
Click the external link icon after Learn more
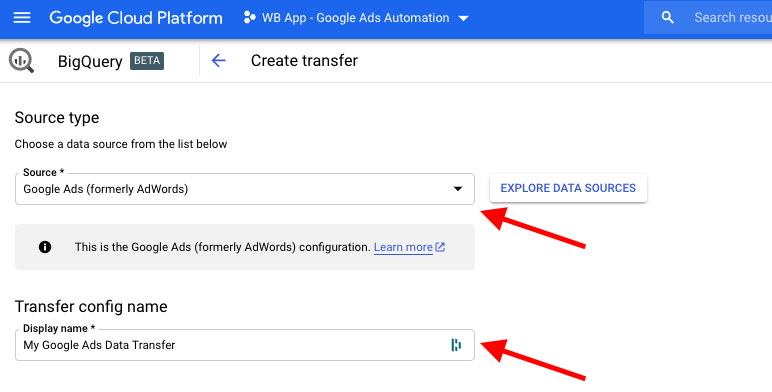pos(440,247)
